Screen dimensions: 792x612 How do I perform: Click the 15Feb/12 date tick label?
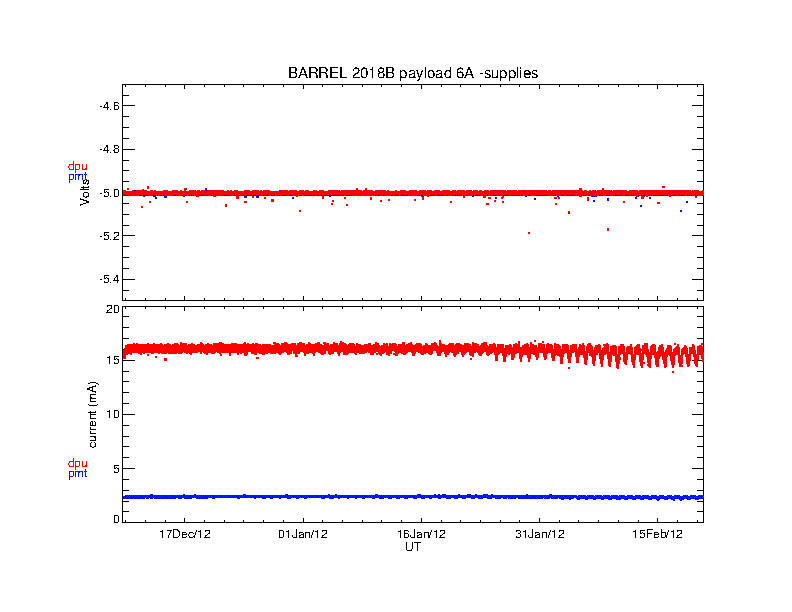pyautogui.click(x=657, y=534)
